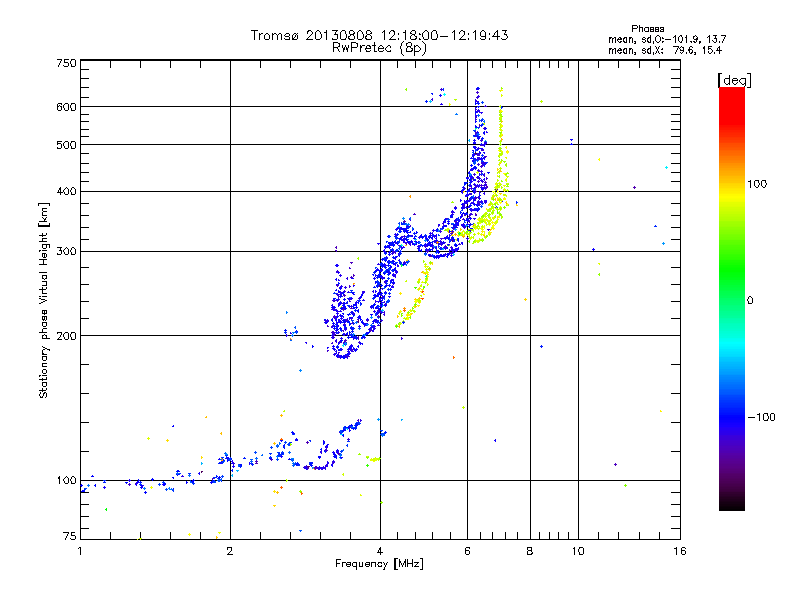The height and width of the screenshot is (600, 800).
Task: Click the y-axis '200' tick label
Action: click(x=66, y=336)
